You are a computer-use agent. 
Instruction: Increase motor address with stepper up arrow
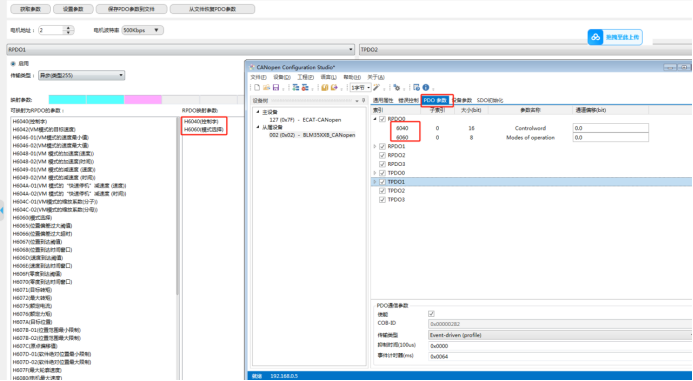(x=68, y=28)
